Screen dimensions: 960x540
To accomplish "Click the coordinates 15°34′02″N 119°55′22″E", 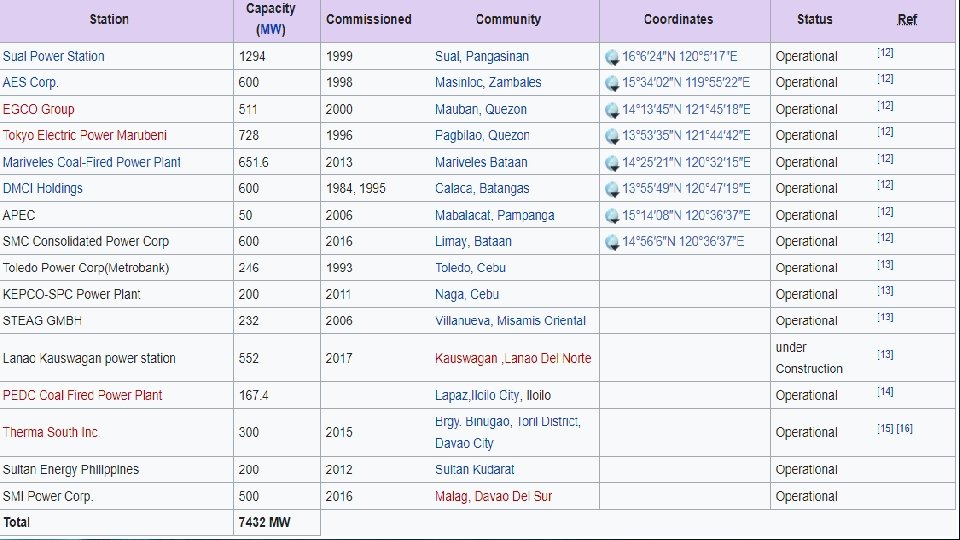I will click(686, 83).
